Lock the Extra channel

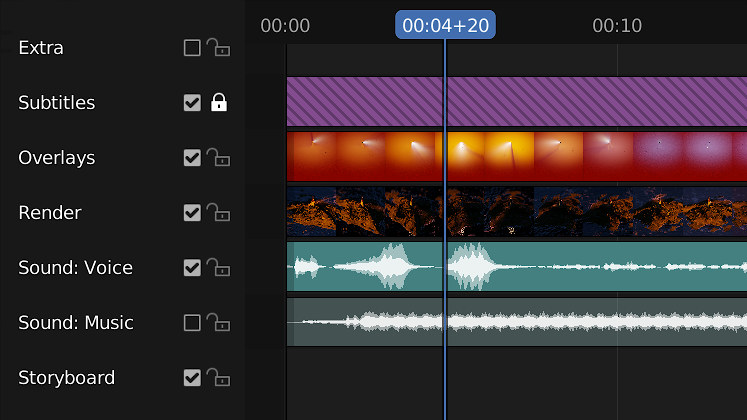click(218, 48)
